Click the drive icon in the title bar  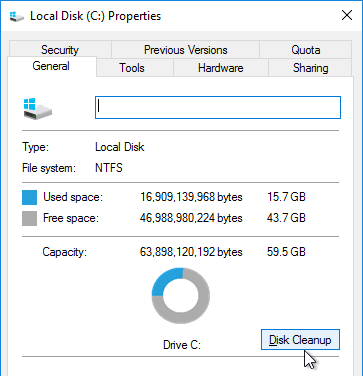[x=17, y=16]
